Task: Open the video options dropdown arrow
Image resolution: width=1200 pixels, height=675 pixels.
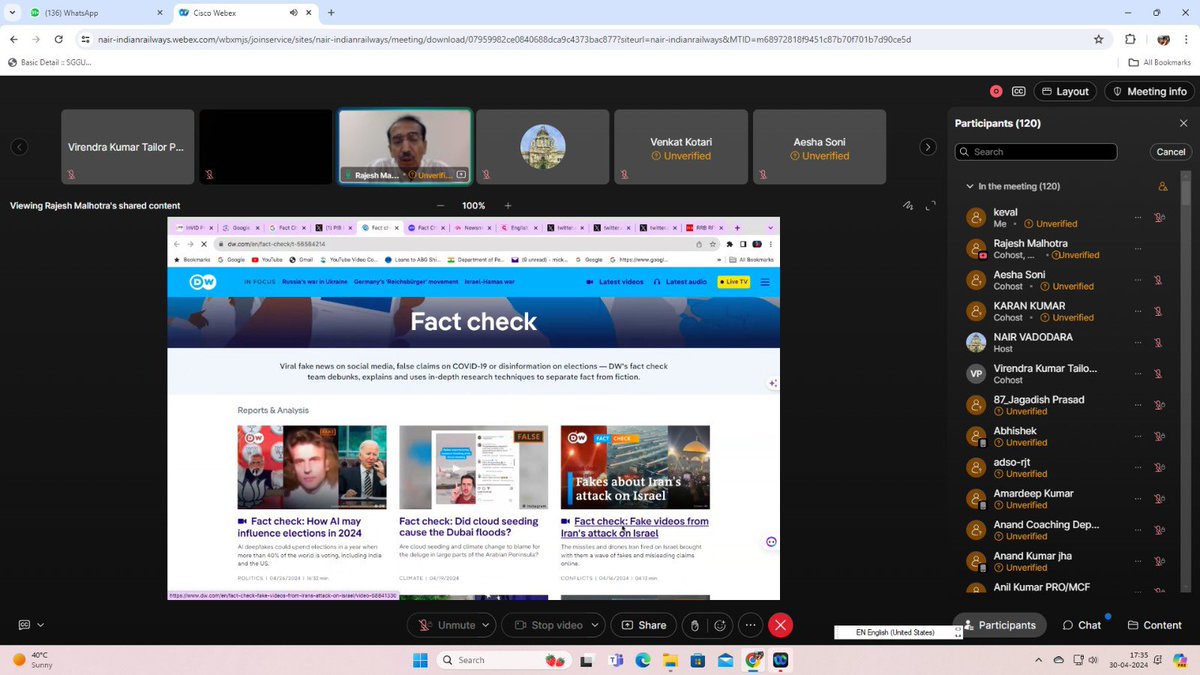Action: [596, 625]
